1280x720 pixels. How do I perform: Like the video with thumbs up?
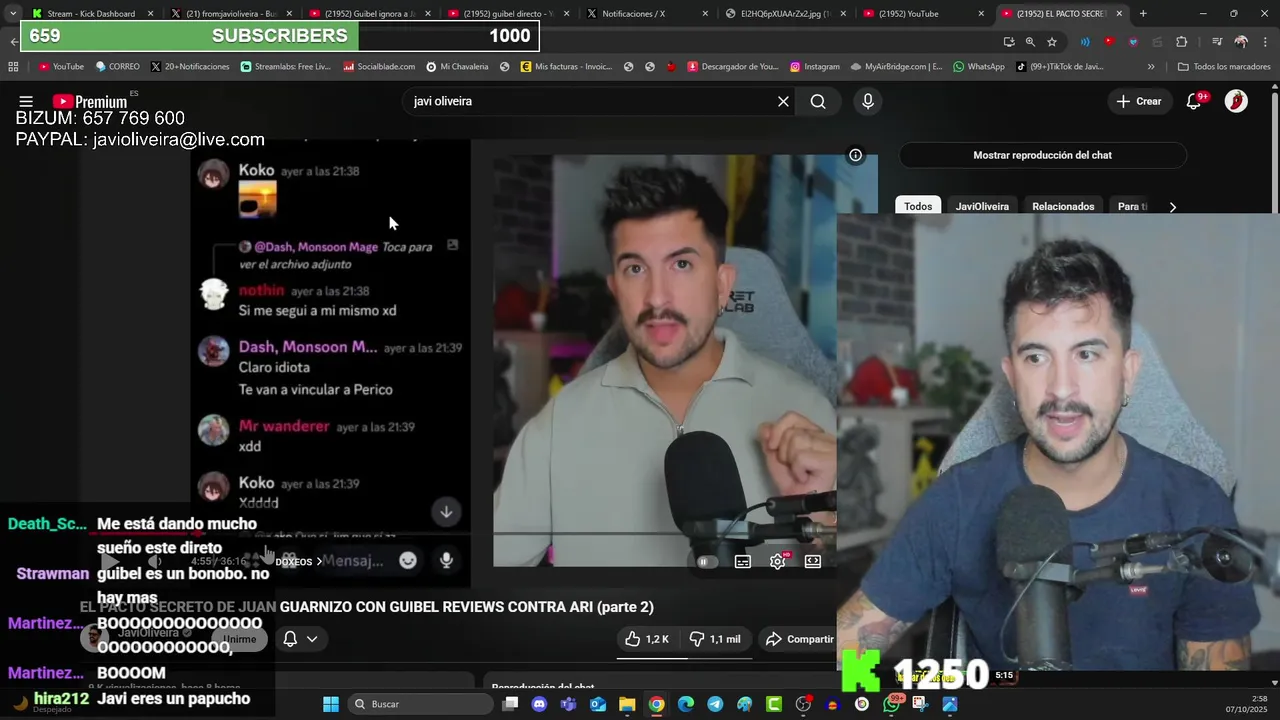tap(647, 639)
